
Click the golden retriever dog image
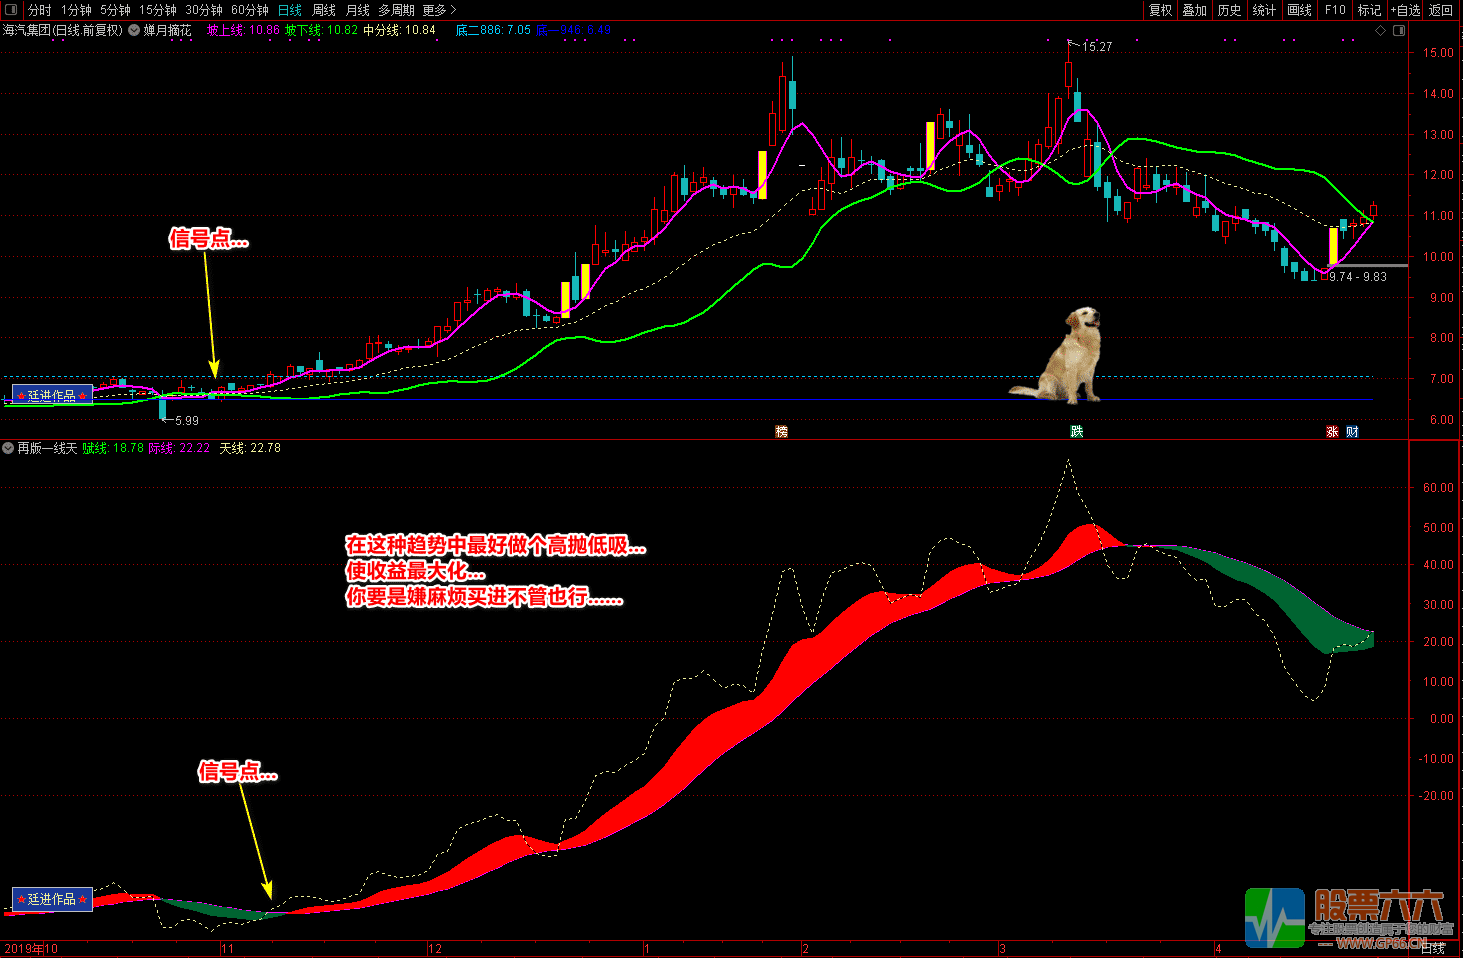pyautogui.click(x=1064, y=356)
